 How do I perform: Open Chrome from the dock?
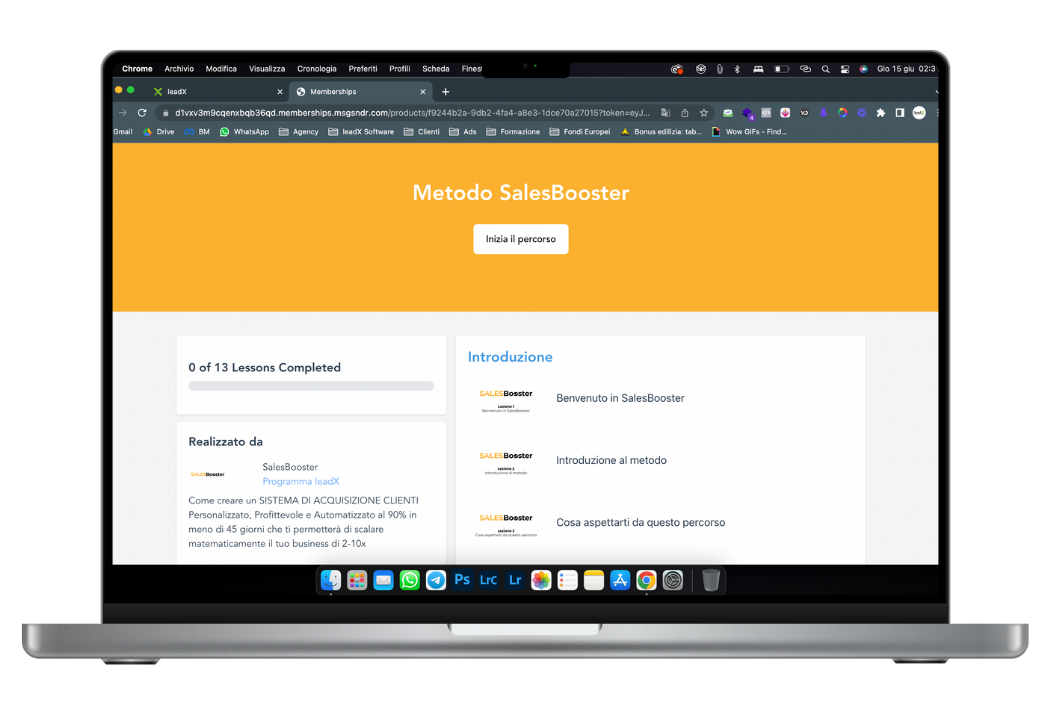646,580
